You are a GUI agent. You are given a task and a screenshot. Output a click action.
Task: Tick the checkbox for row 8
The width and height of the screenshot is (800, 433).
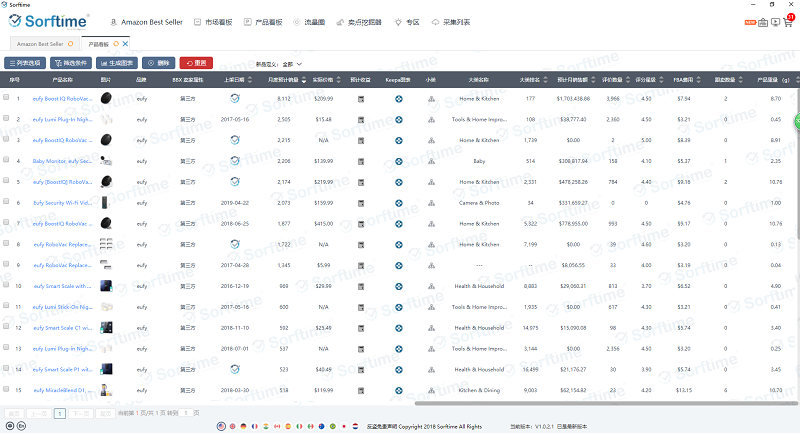(x=6, y=243)
